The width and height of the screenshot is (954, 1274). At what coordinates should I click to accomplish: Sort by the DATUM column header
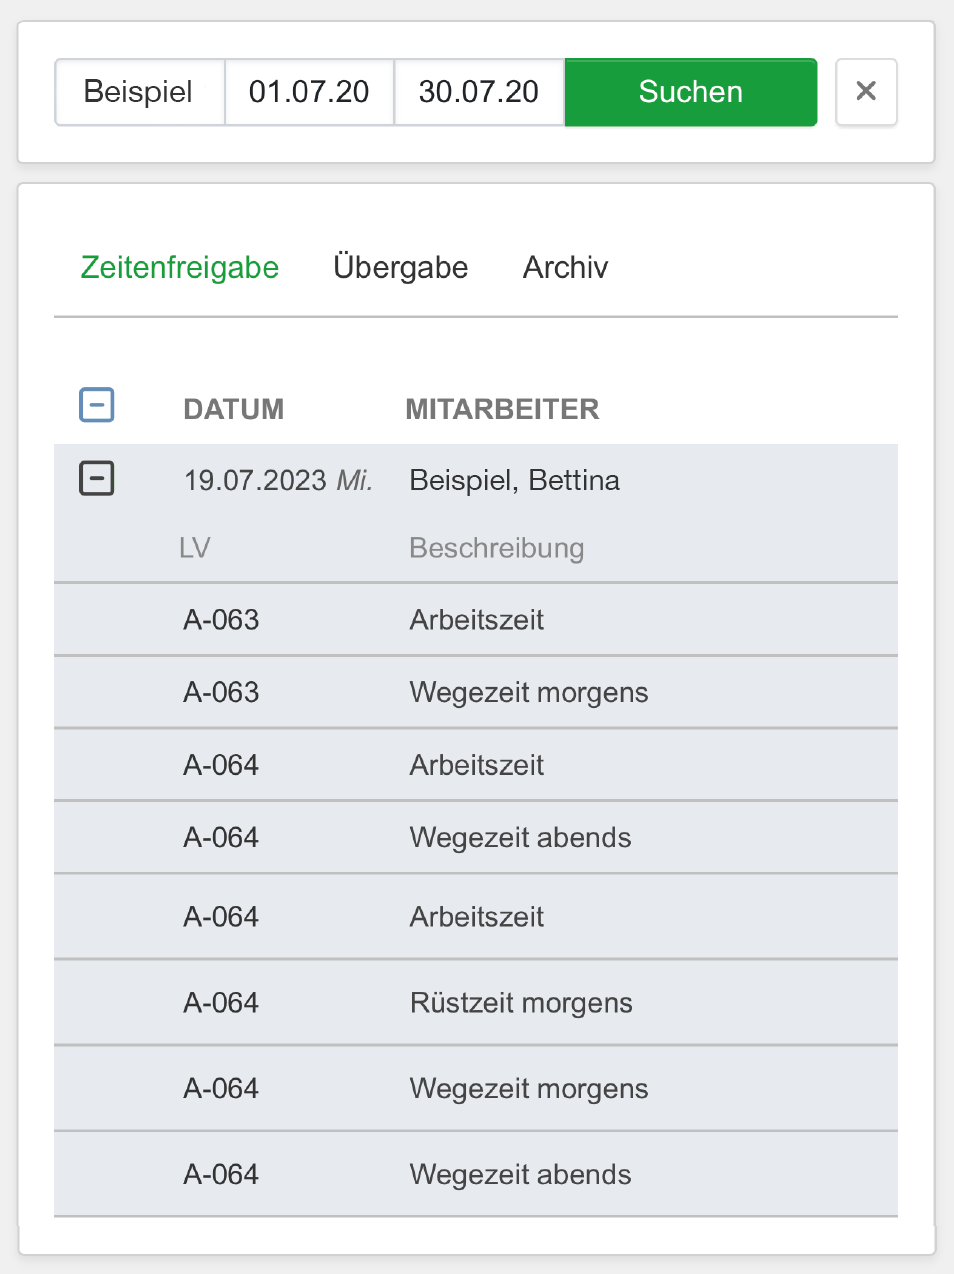[234, 409]
